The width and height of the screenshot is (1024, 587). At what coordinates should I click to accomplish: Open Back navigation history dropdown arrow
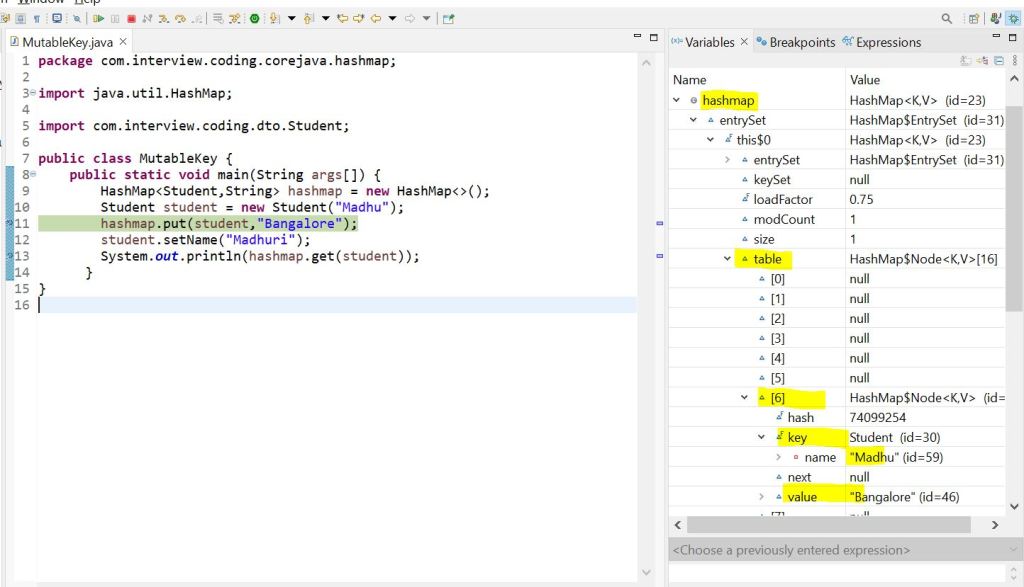[x=392, y=18]
